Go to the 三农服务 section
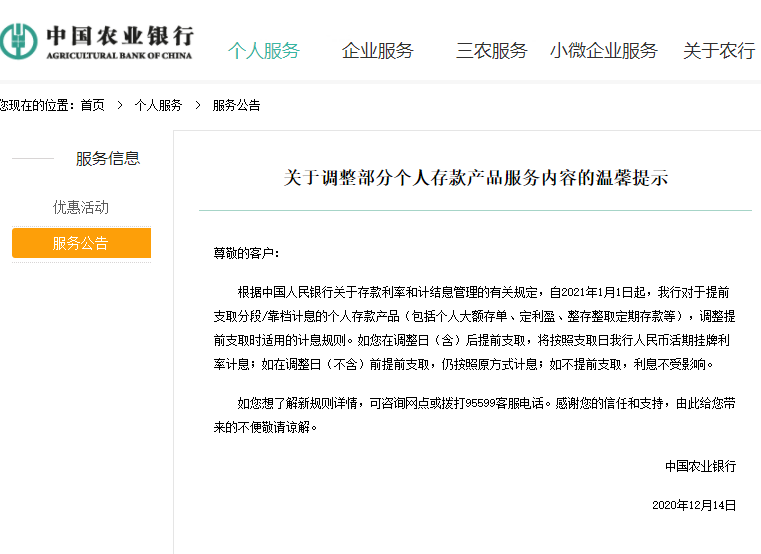The width and height of the screenshot is (761, 554). (491, 51)
